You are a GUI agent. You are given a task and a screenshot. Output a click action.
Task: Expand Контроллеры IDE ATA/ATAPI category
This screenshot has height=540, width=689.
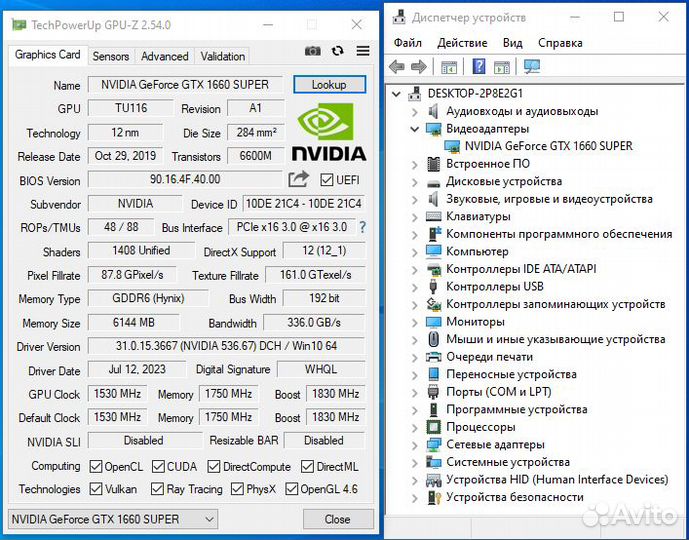click(x=414, y=269)
